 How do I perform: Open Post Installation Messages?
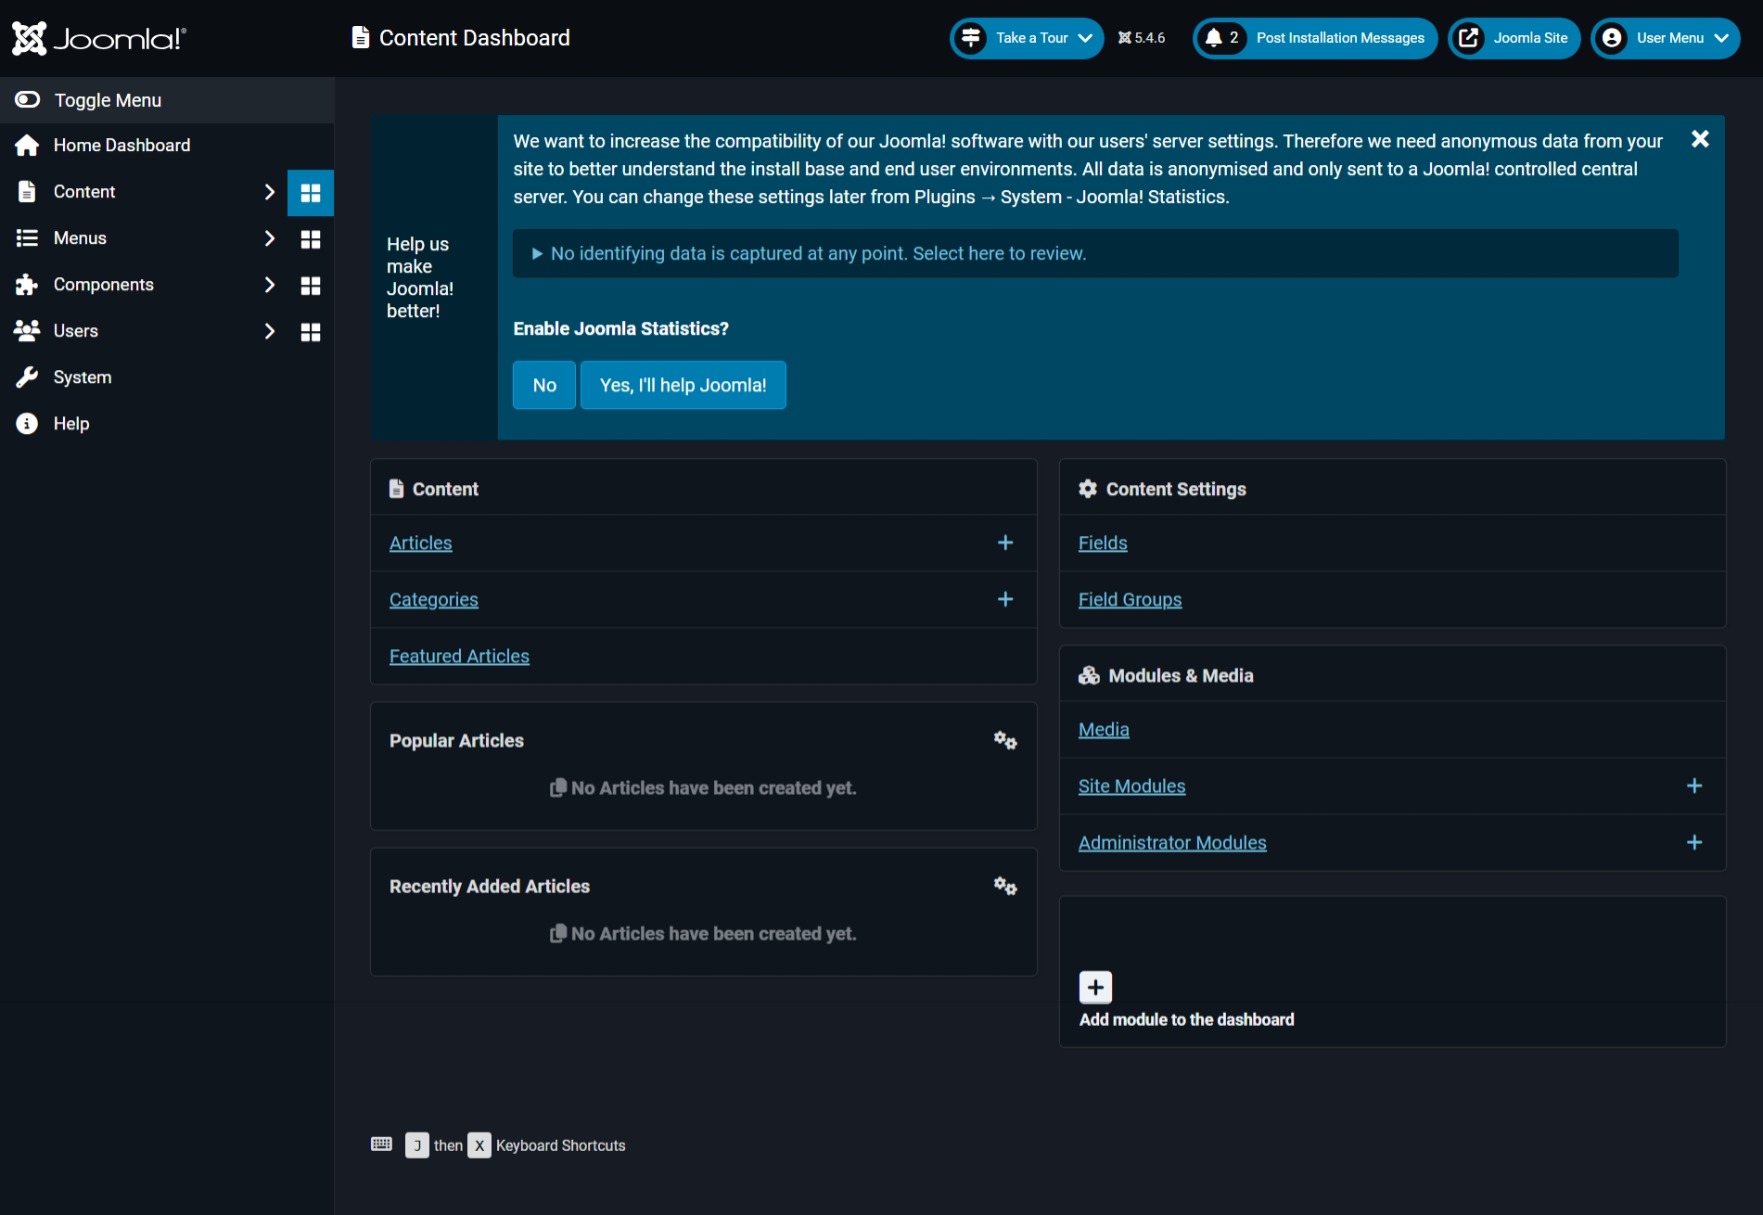click(1315, 38)
